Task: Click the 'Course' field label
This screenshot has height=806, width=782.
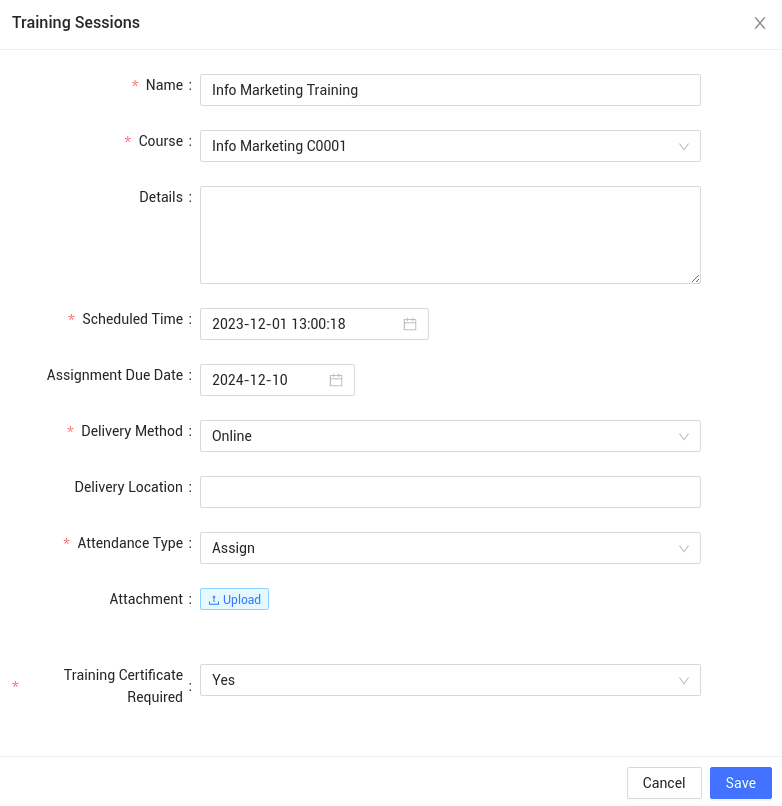Action: pos(160,141)
